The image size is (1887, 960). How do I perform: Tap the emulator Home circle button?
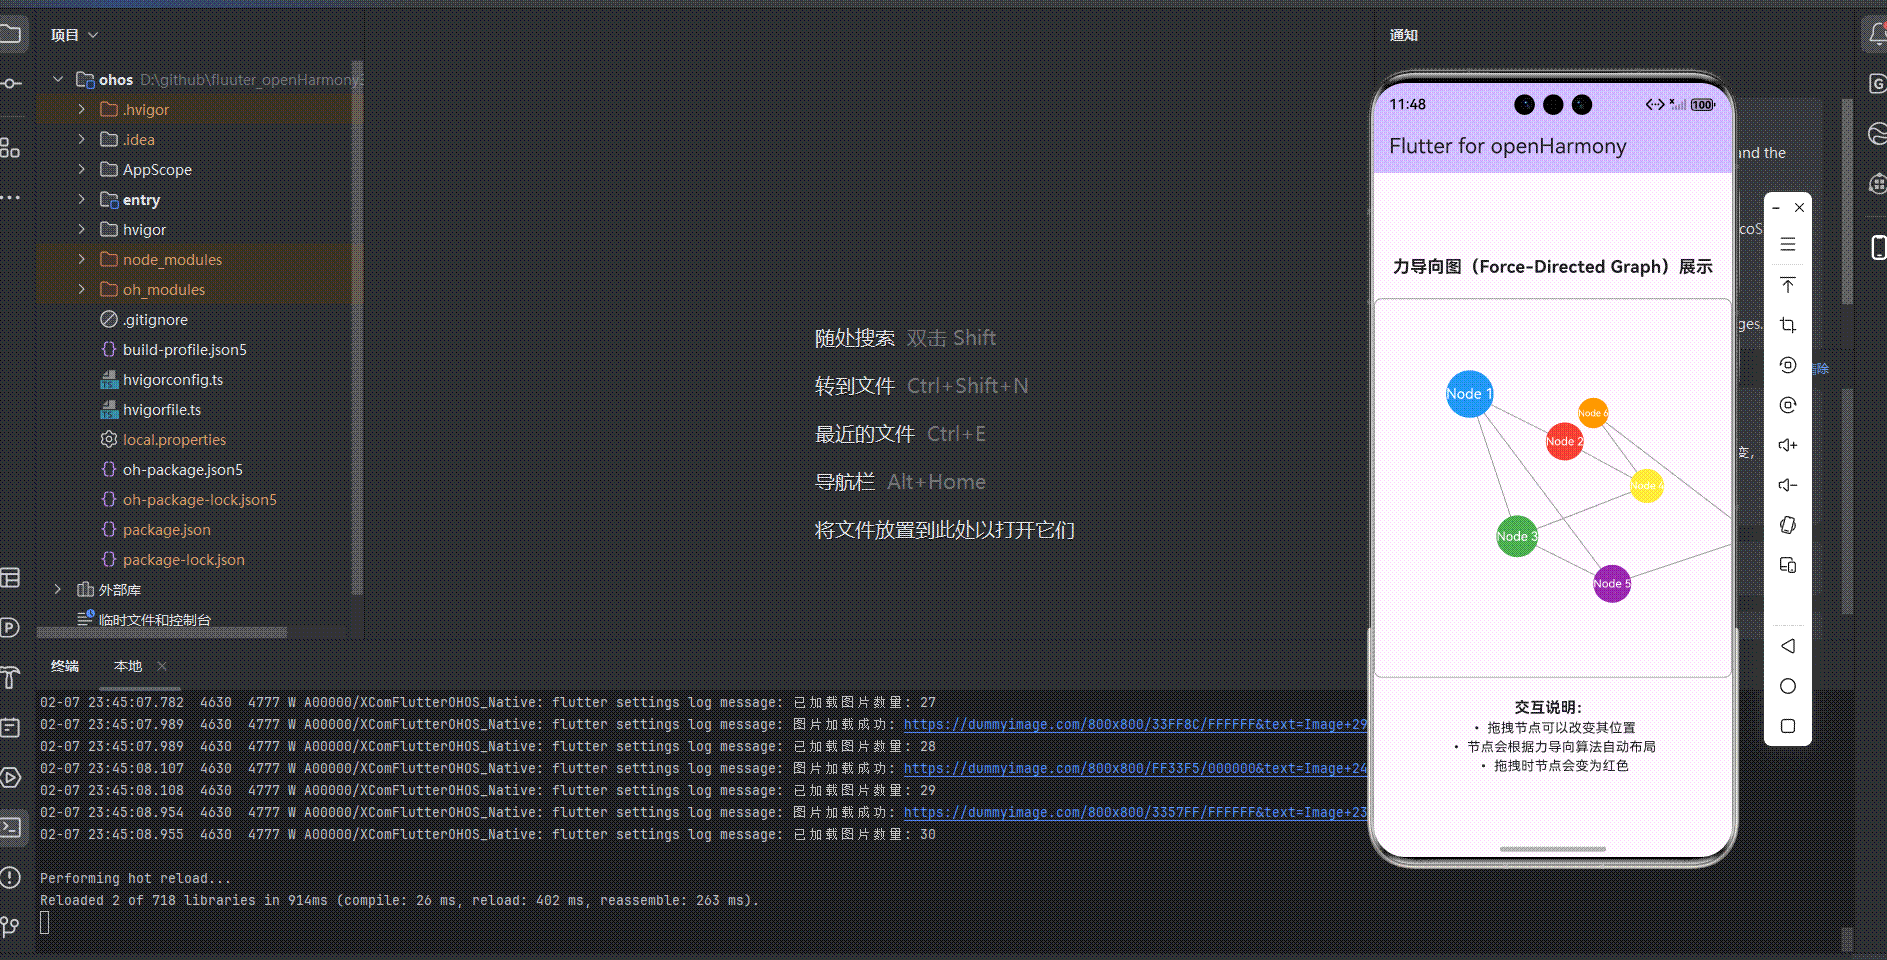(1788, 686)
